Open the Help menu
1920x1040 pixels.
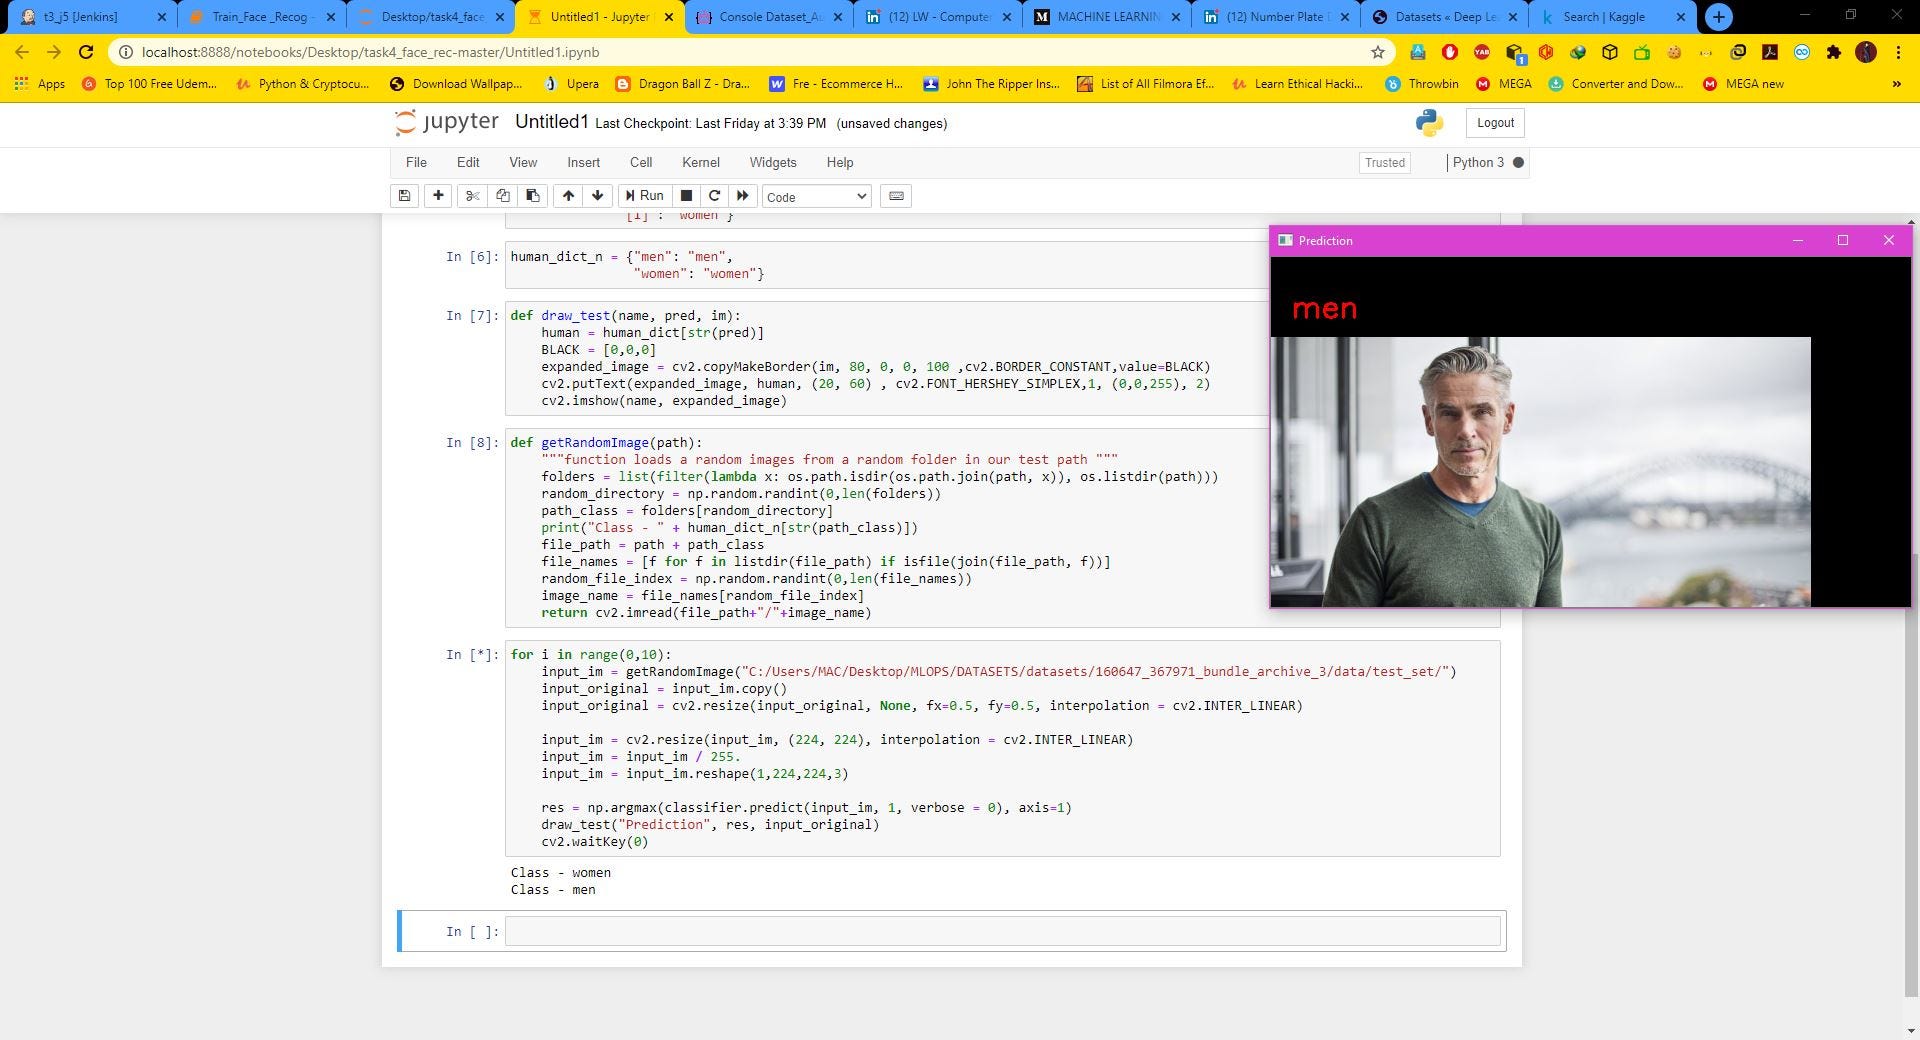(840, 162)
